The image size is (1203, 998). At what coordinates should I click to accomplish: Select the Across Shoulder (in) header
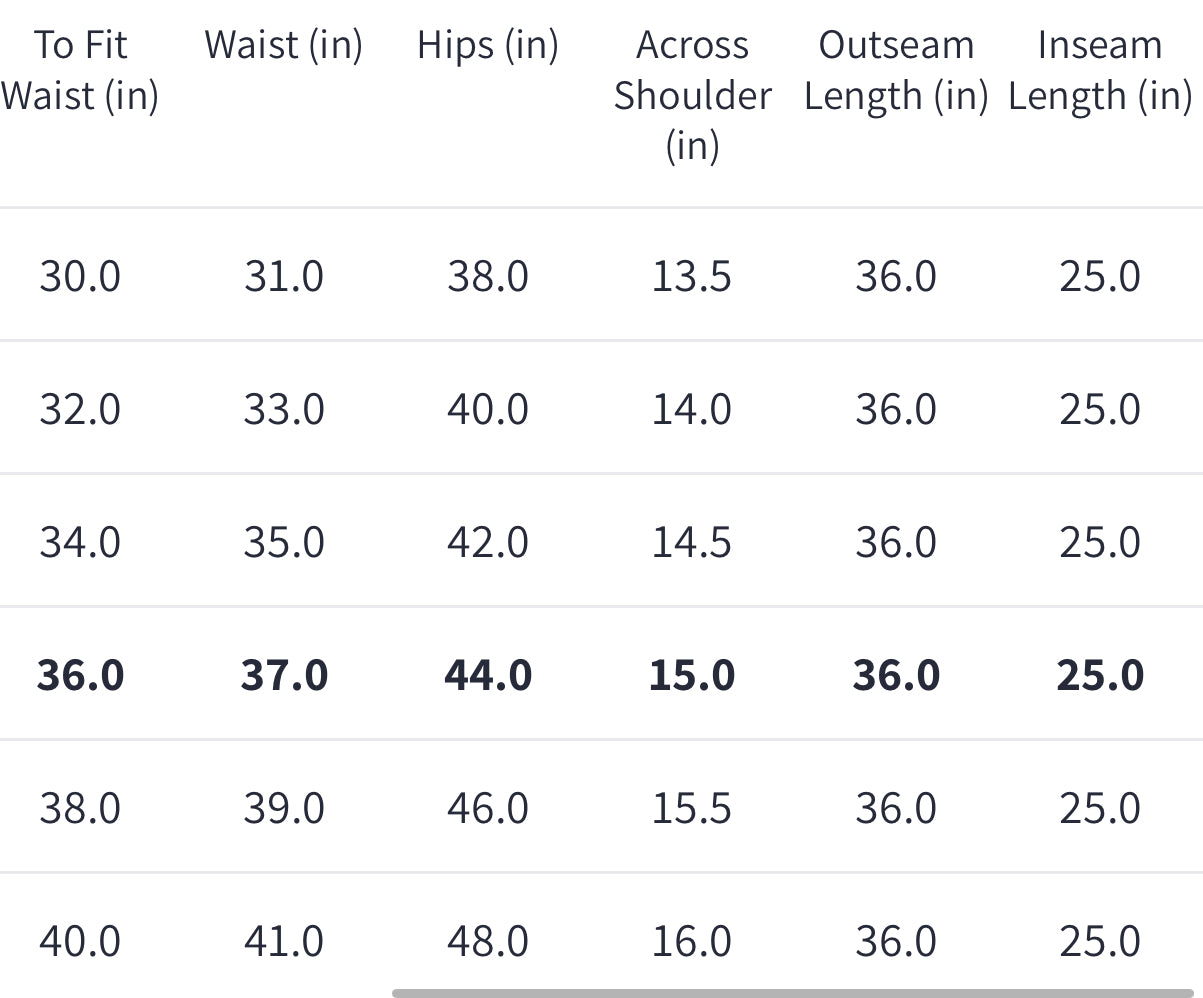pyautogui.click(x=692, y=95)
